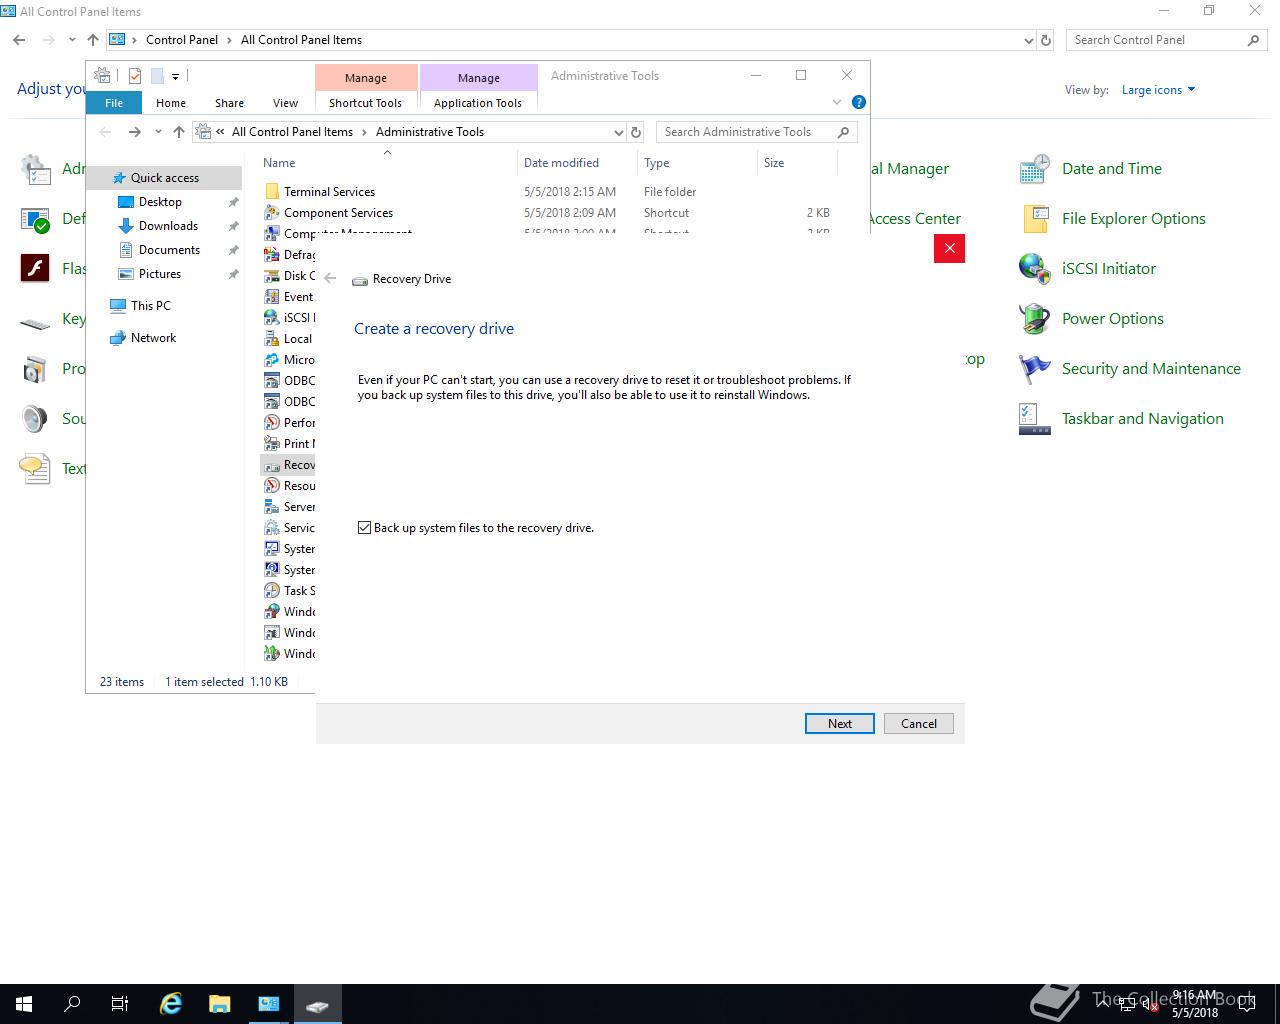The height and width of the screenshot is (1024, 1280).
Task: Switch to the Share ribbon tab
Action: coord(229,103)
